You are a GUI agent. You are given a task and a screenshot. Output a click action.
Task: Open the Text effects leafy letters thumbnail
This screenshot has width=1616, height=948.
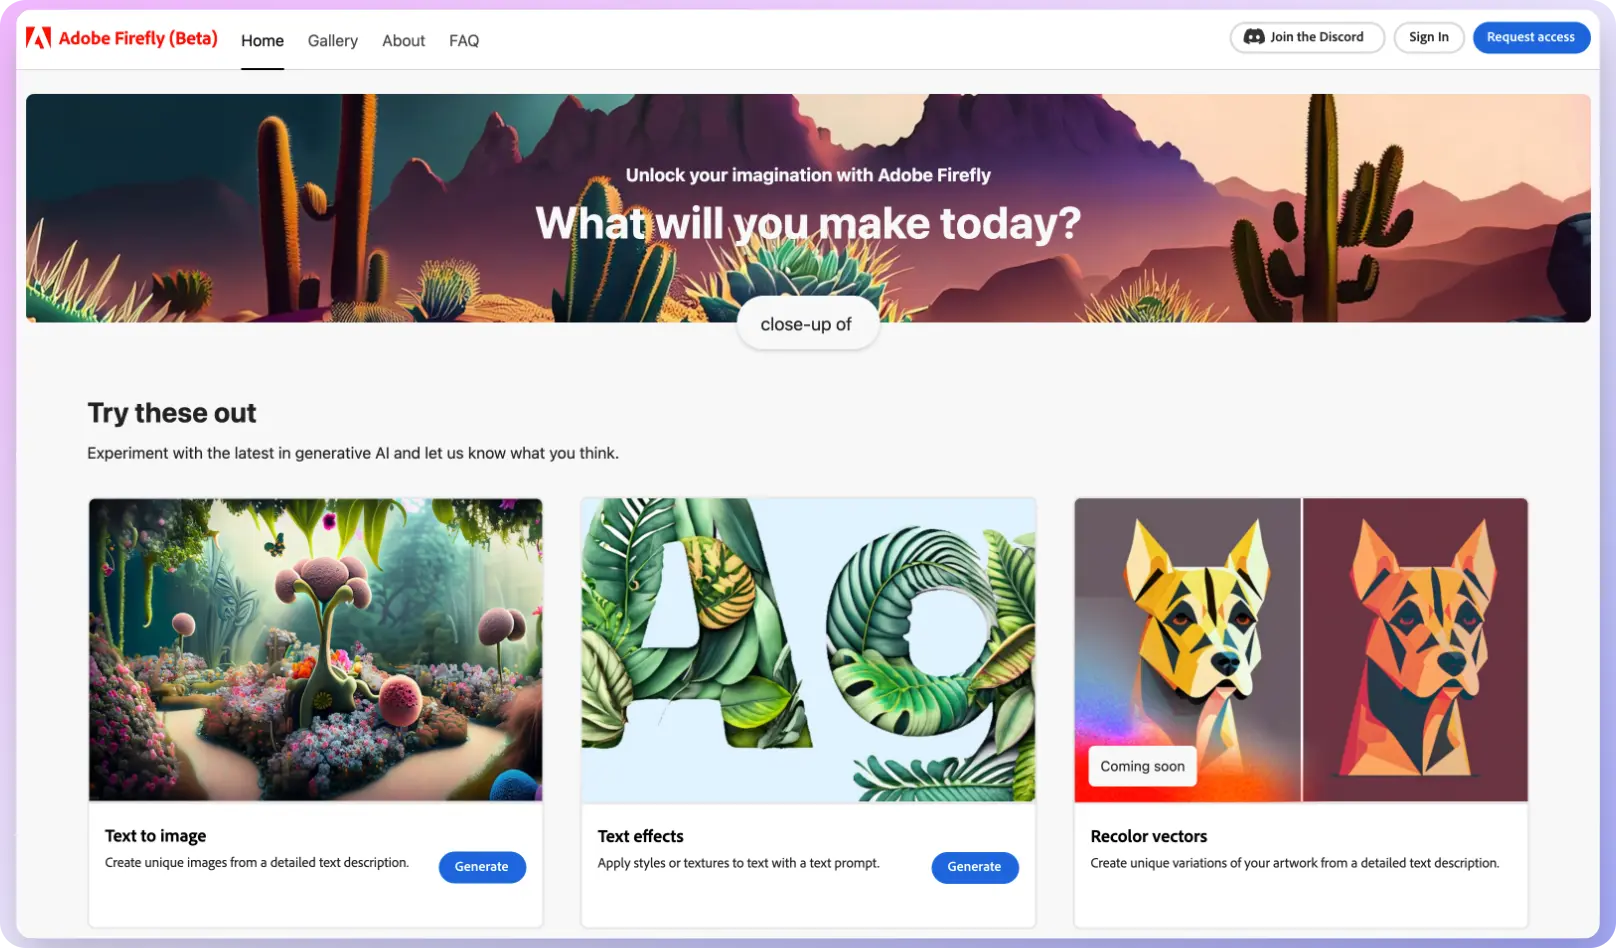point(808,650)
